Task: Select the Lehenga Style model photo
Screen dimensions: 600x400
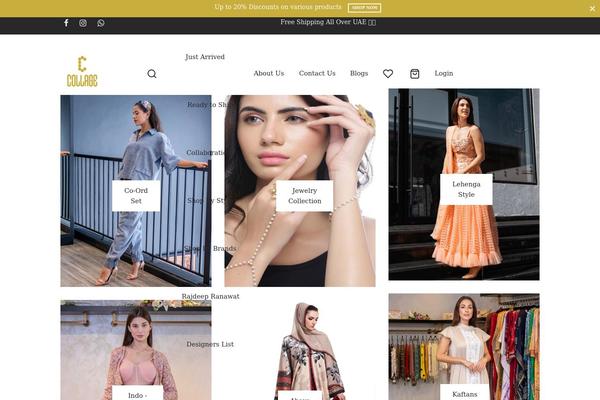Action: [x=464, y=184]
